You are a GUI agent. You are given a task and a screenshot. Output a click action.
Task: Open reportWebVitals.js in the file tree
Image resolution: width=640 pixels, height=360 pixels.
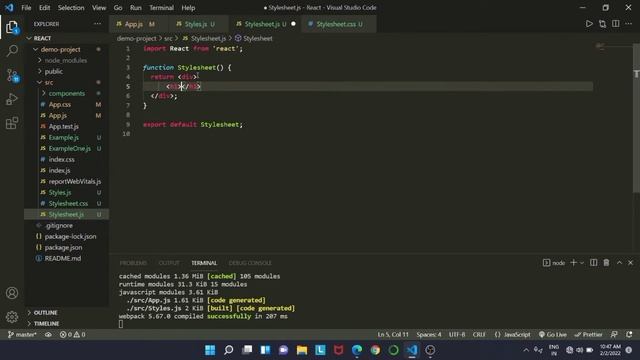pos(67,182)
